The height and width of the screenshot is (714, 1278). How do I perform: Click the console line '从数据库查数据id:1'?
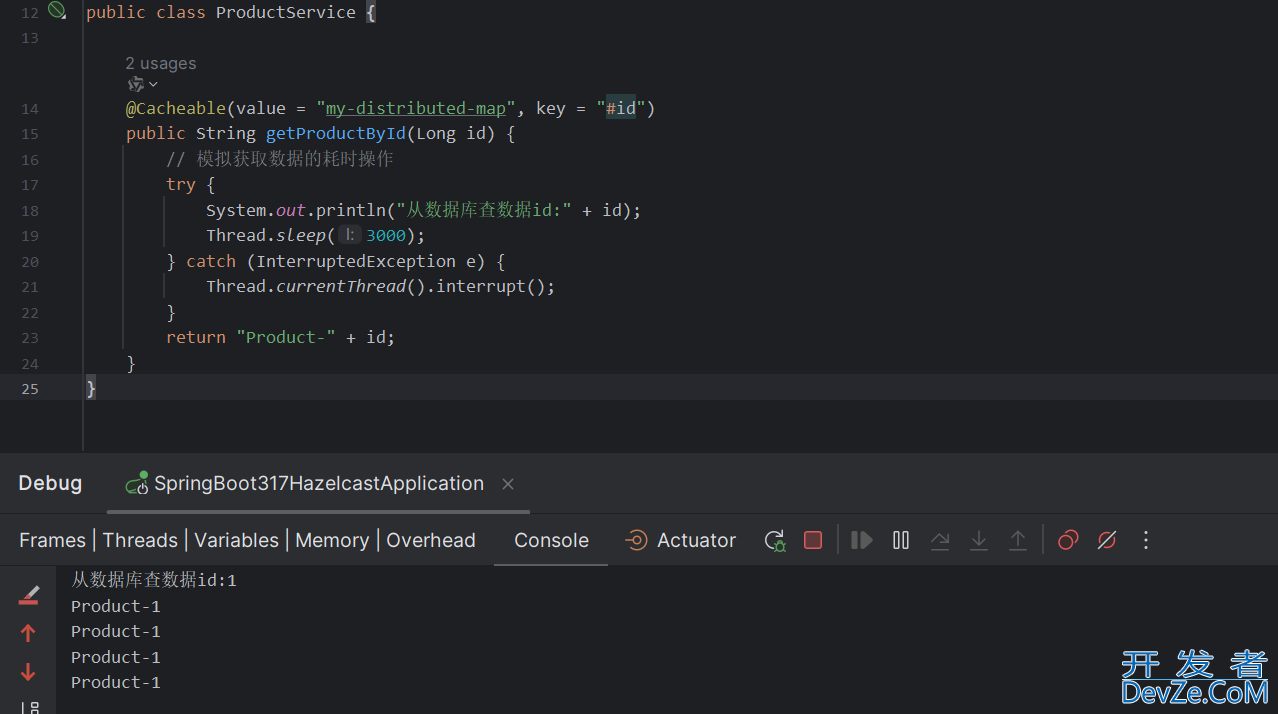[154, 580]
